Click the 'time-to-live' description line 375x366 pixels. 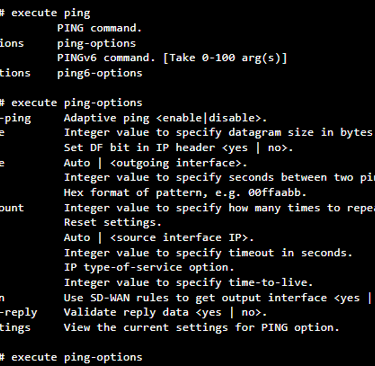point(188,283)
